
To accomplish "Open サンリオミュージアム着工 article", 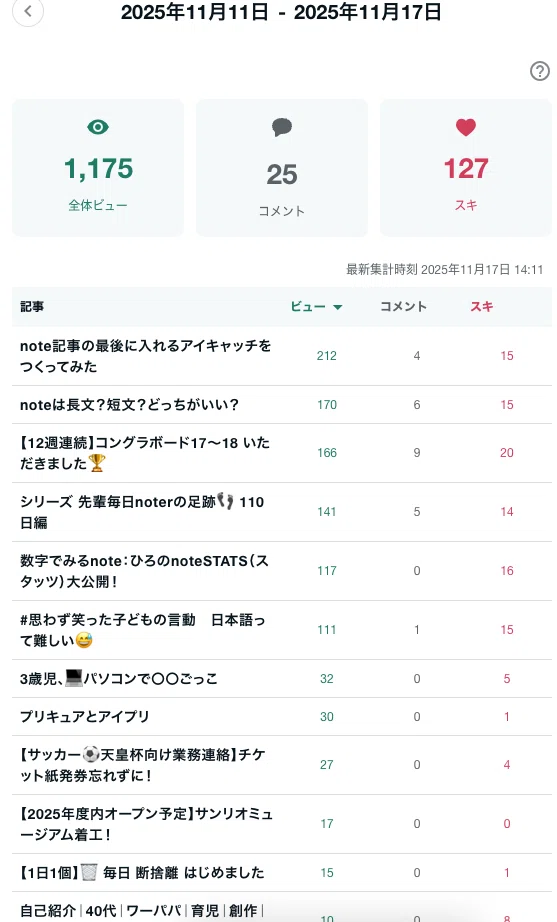I will 146,824.
